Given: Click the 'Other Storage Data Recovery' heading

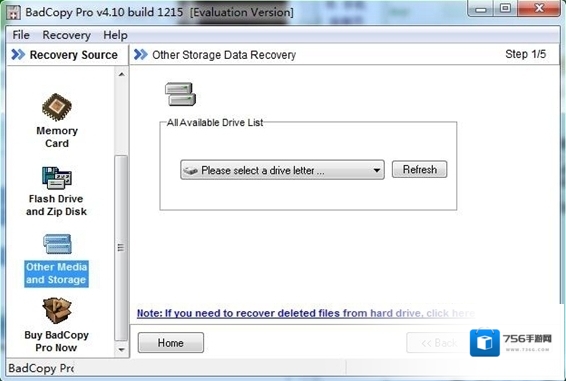Looking at the screenshot, I should coord(224,55).
